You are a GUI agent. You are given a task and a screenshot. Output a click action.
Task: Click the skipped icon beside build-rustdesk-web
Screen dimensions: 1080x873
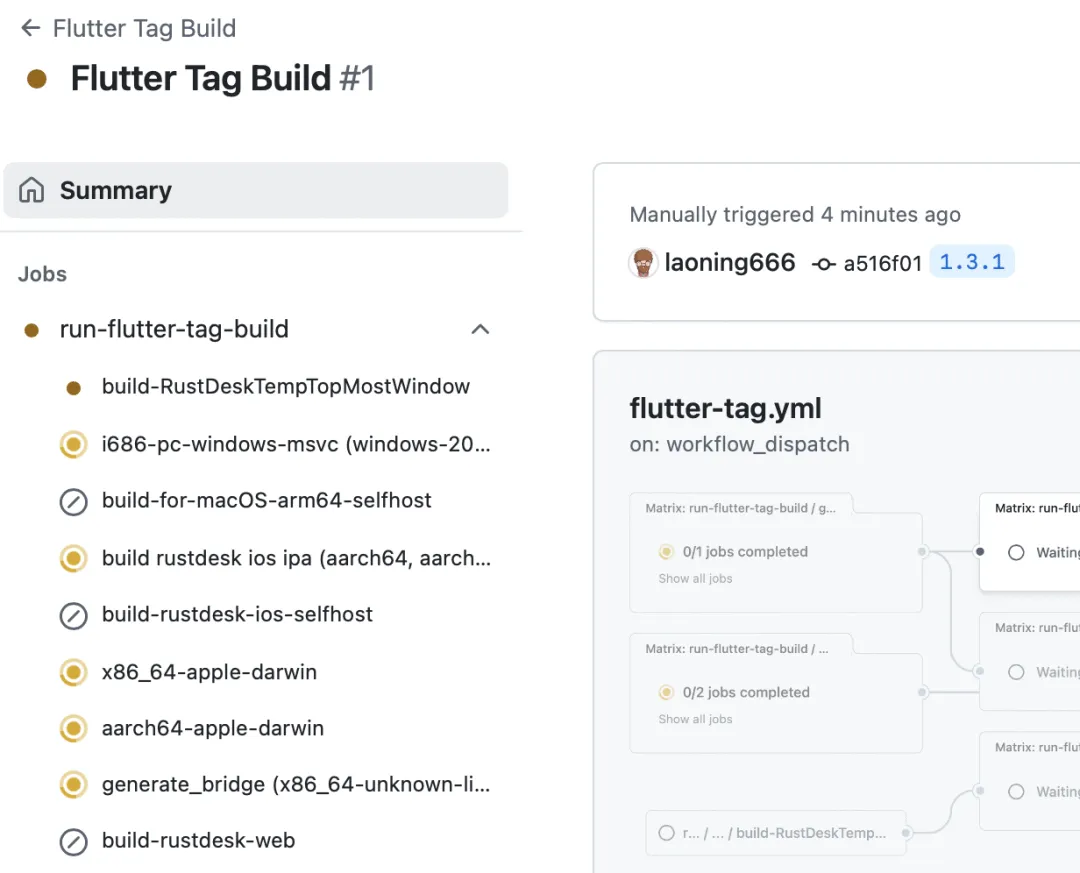(x=73, y=842)
